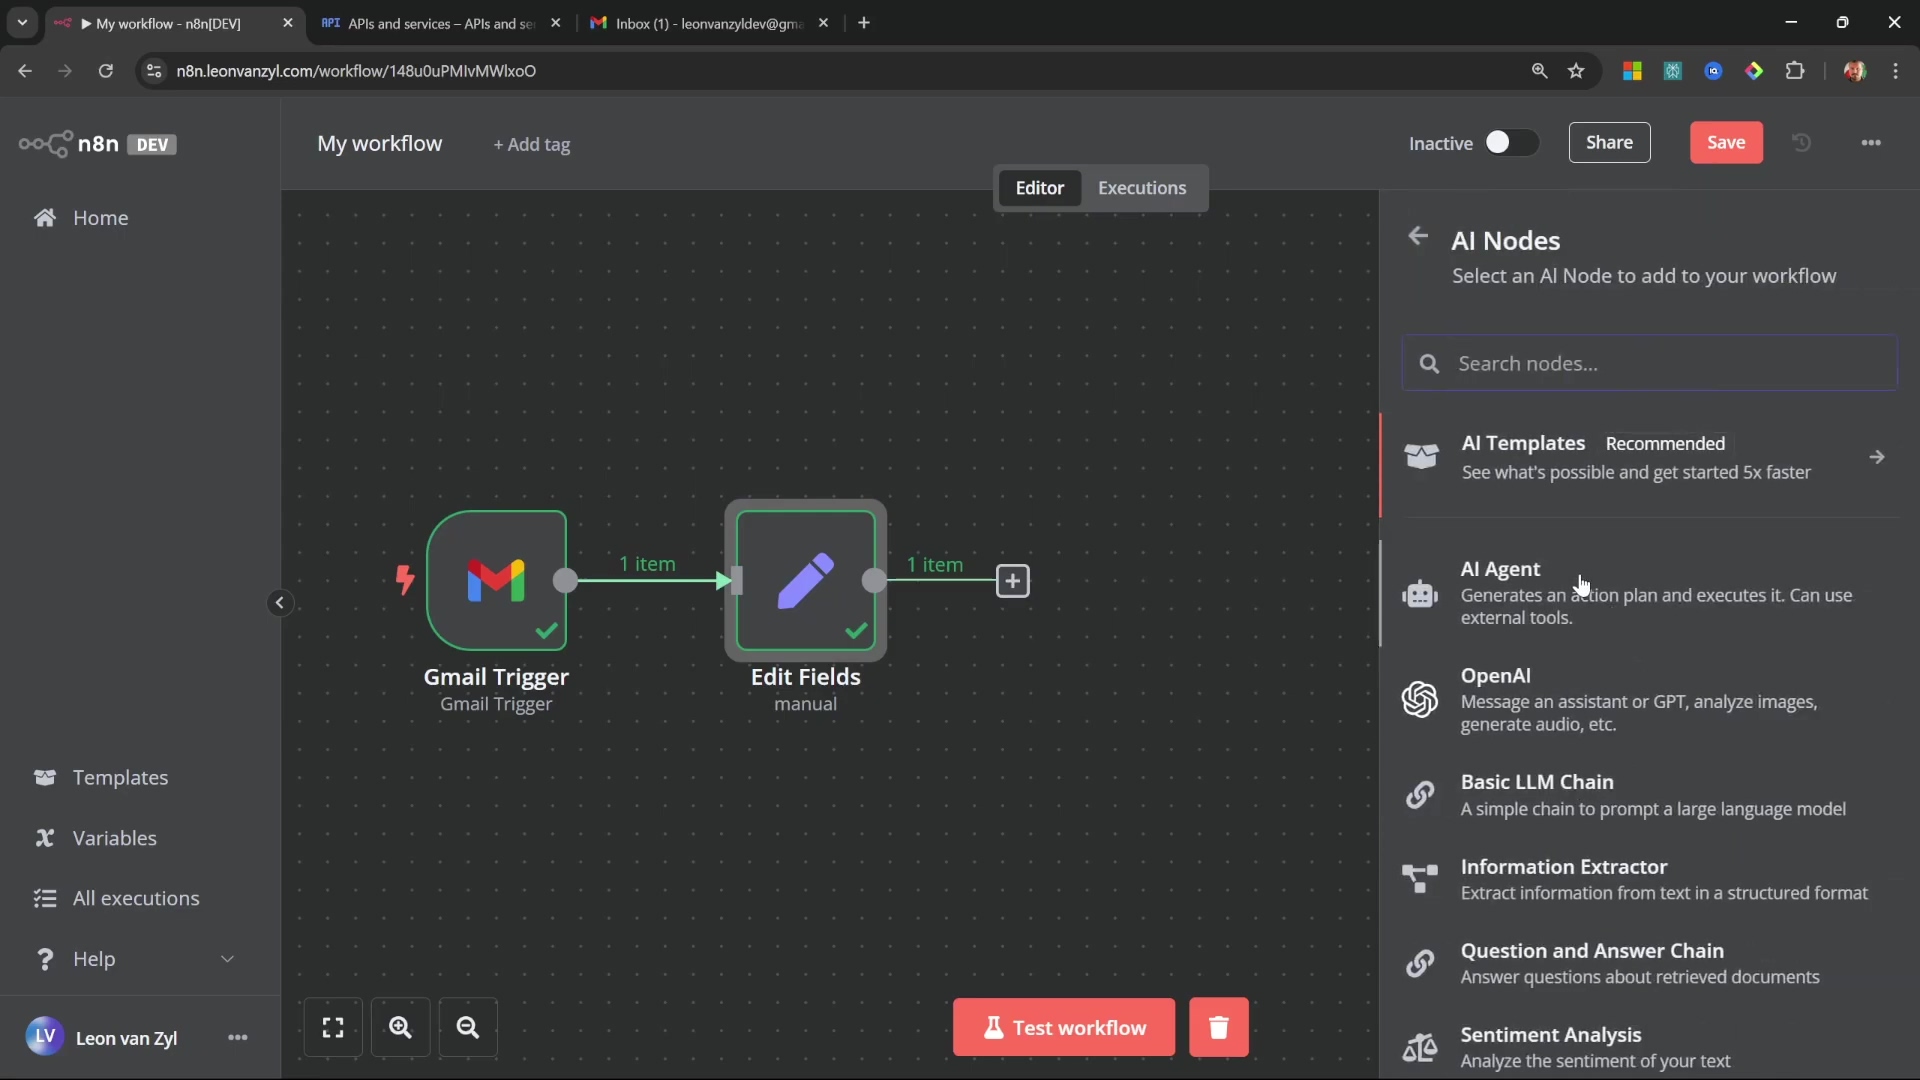This screenshot has width=1920, height=1080.
Task: Delete the selected node with the trash button
Action: click(1218, 1027)
